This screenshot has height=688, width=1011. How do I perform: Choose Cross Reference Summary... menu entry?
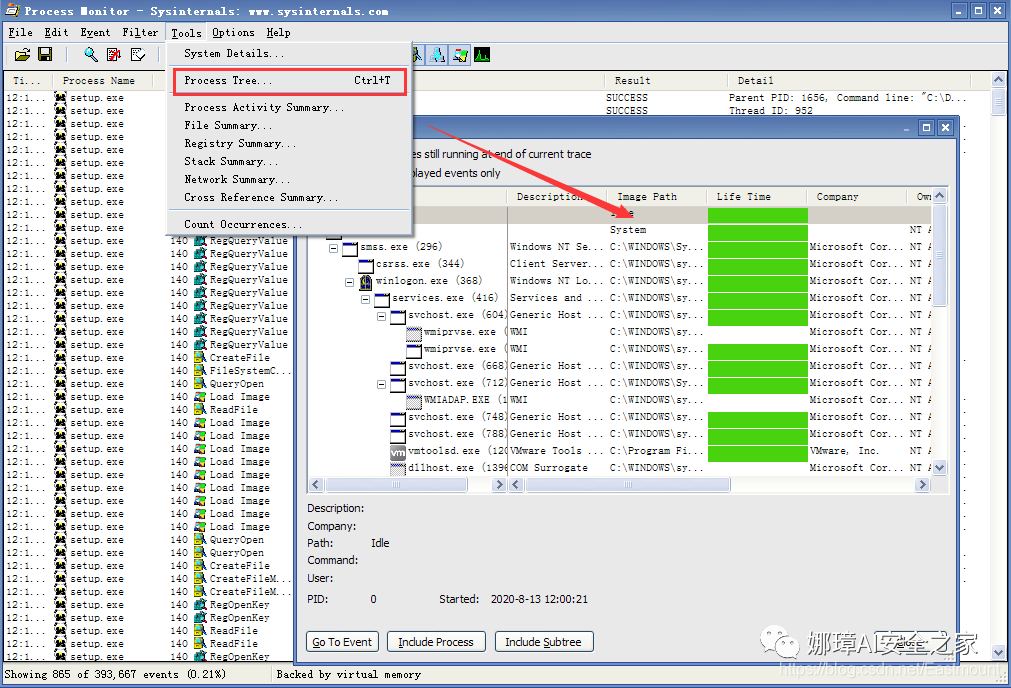click(289, 198)
